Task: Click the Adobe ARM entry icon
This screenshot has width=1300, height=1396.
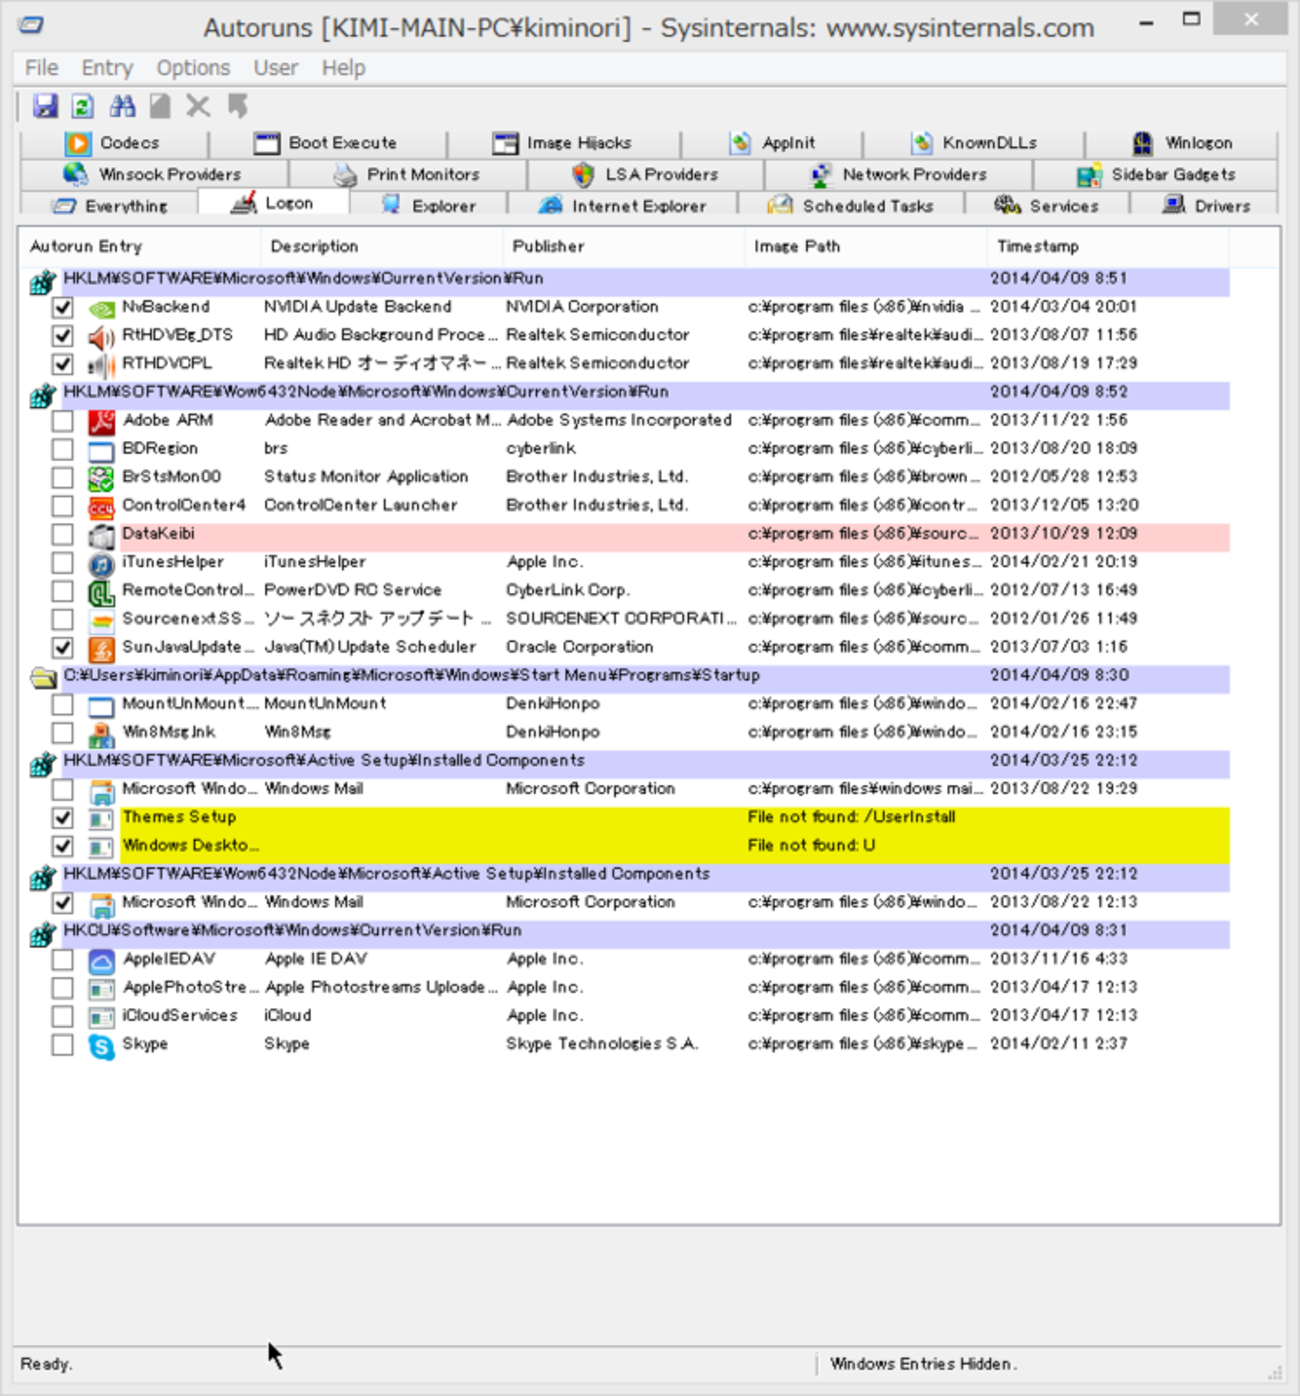Action: [101, 421]
